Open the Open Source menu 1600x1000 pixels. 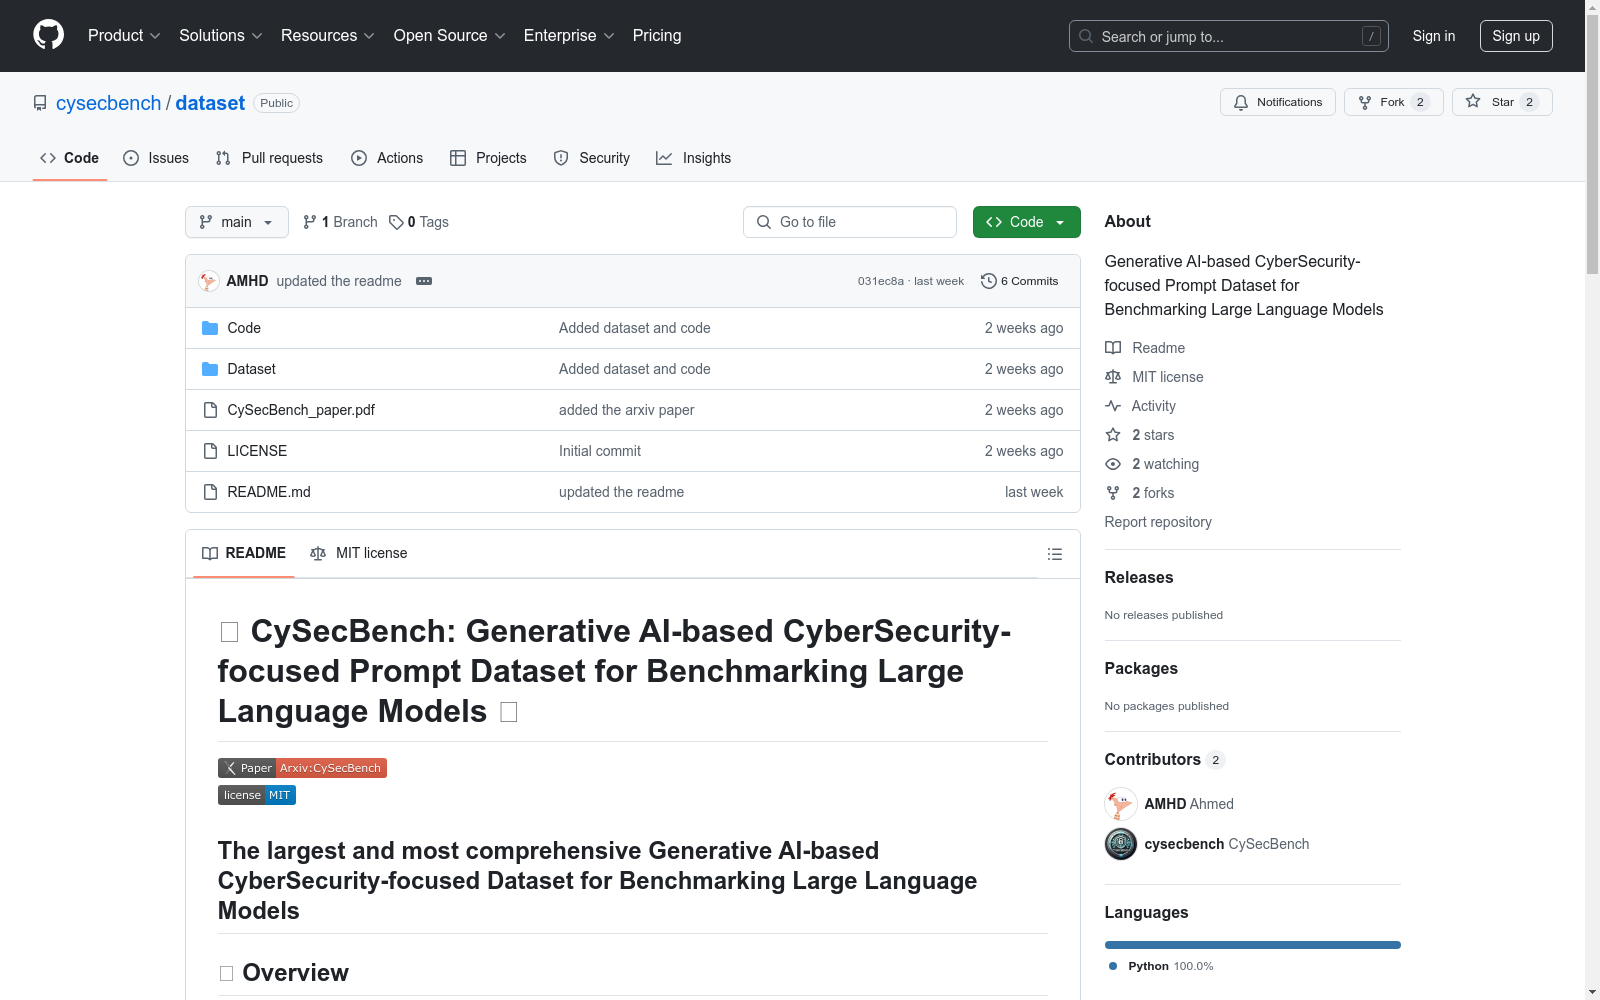(450, 36)
